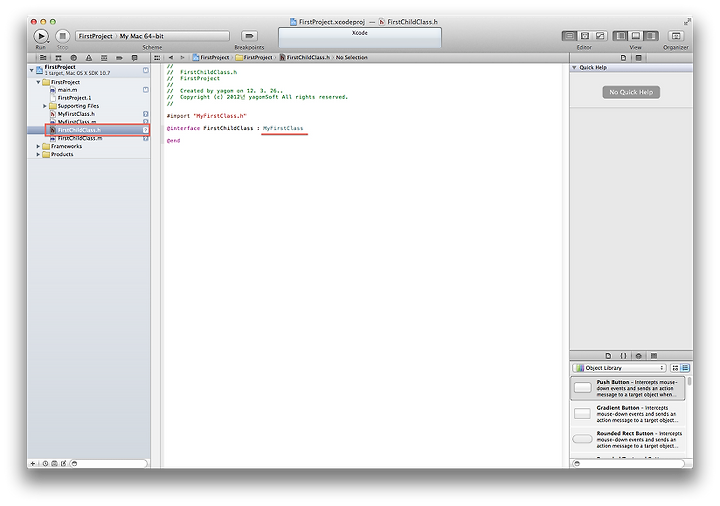
Task: Expand the Supporting Files folder
Action: pos(45,106)
